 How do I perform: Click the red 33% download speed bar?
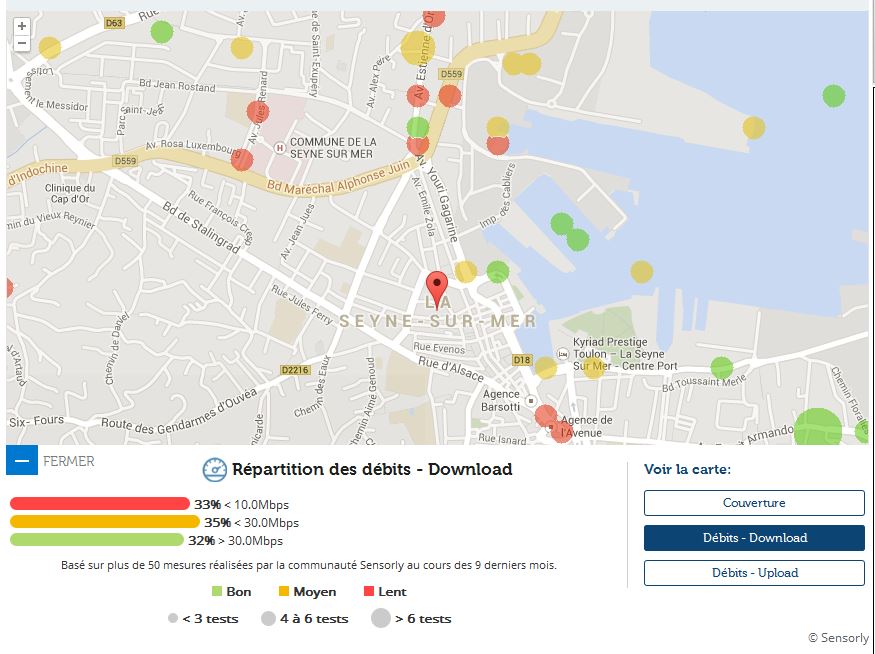click(100, 504)
